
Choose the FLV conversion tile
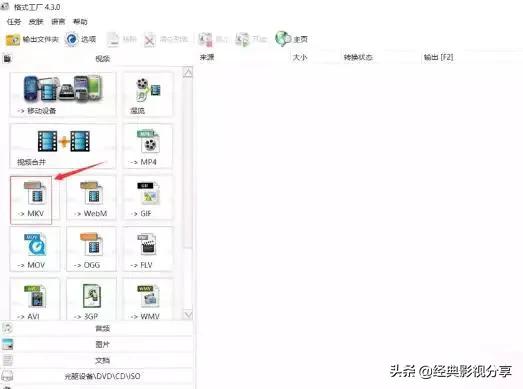coord(148,250)
